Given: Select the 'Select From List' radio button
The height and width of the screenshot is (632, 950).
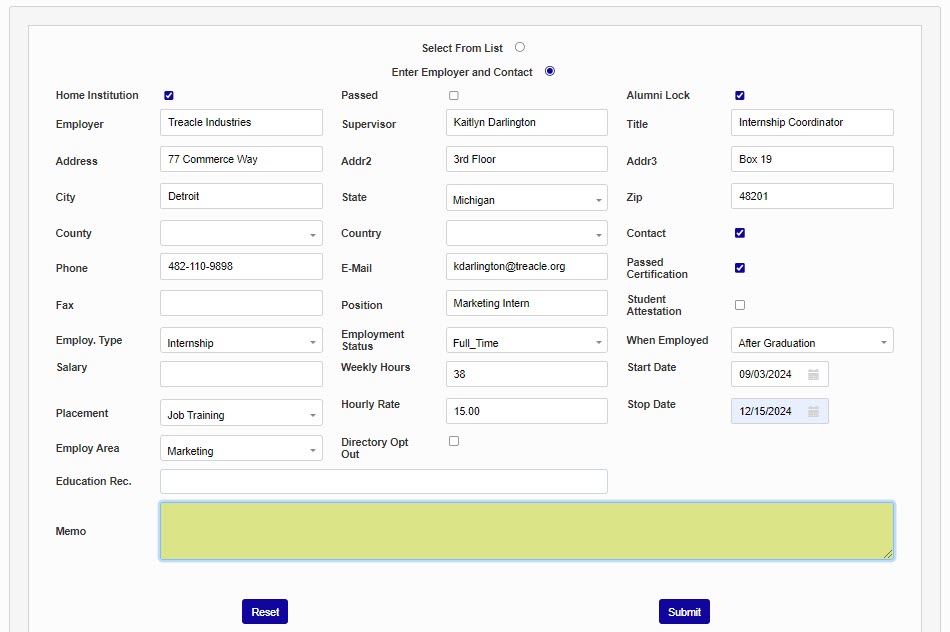Looking at the screenshot, I should tap(520, 47).
